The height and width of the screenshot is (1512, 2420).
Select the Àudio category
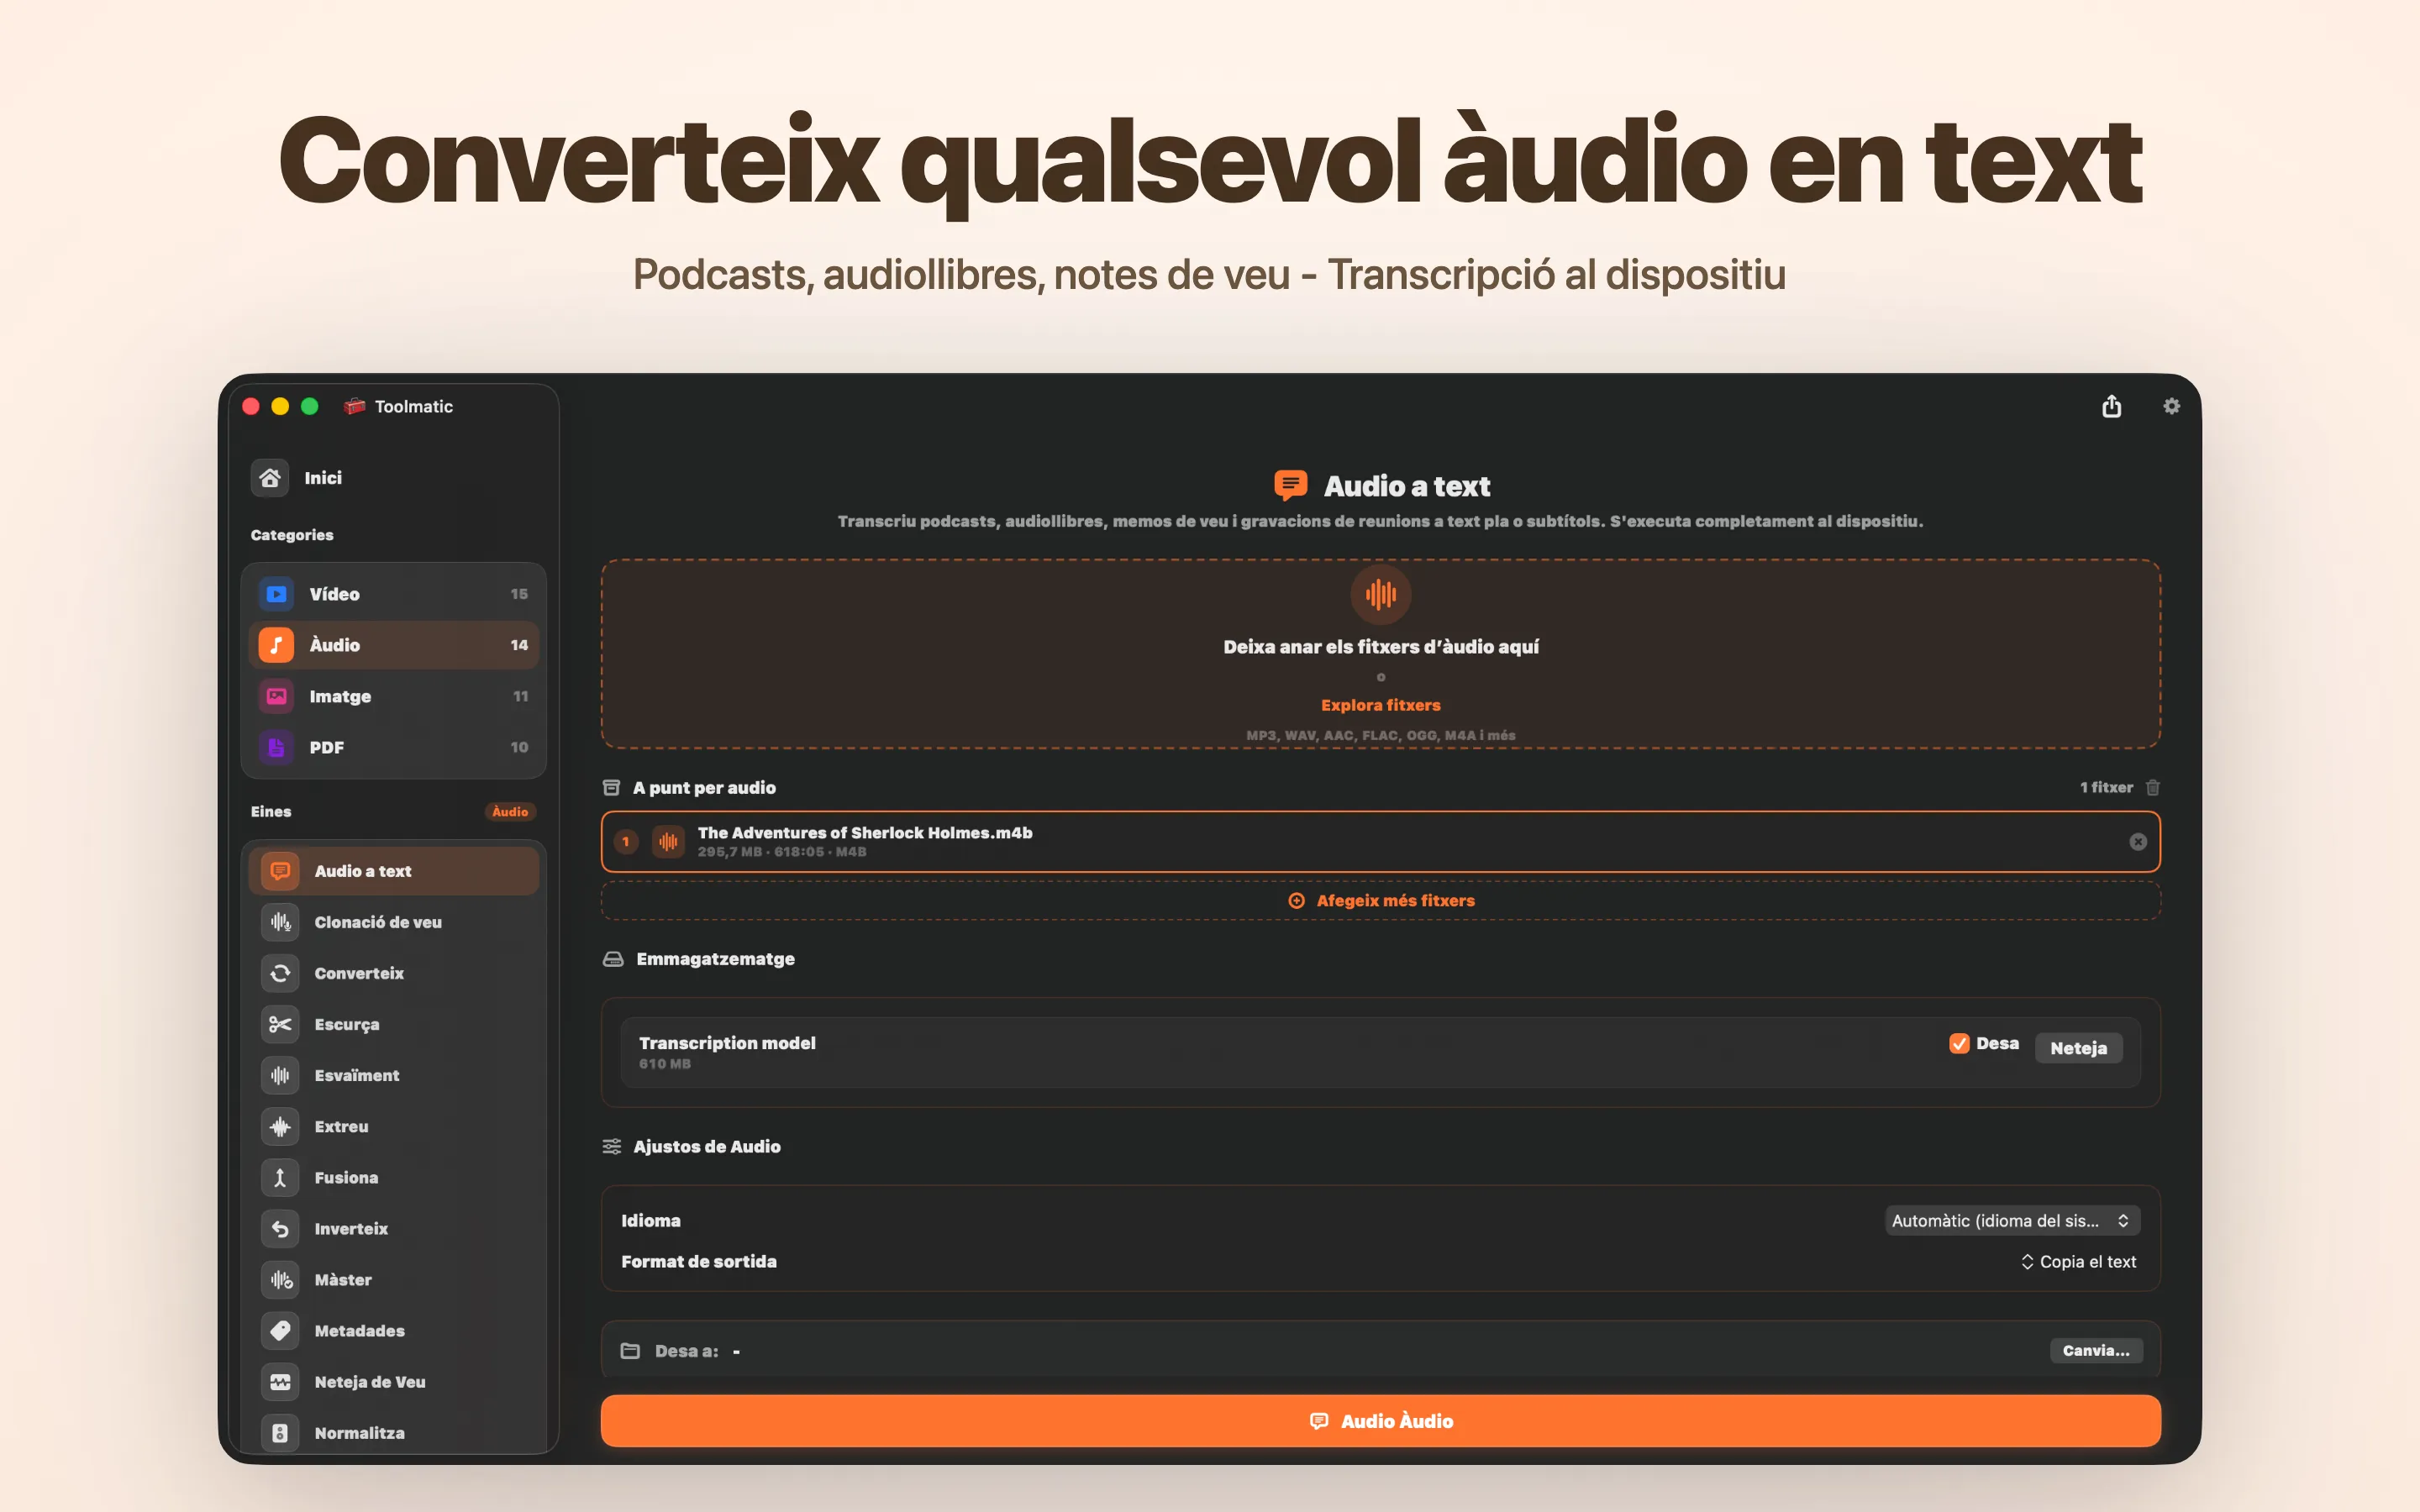393,645
